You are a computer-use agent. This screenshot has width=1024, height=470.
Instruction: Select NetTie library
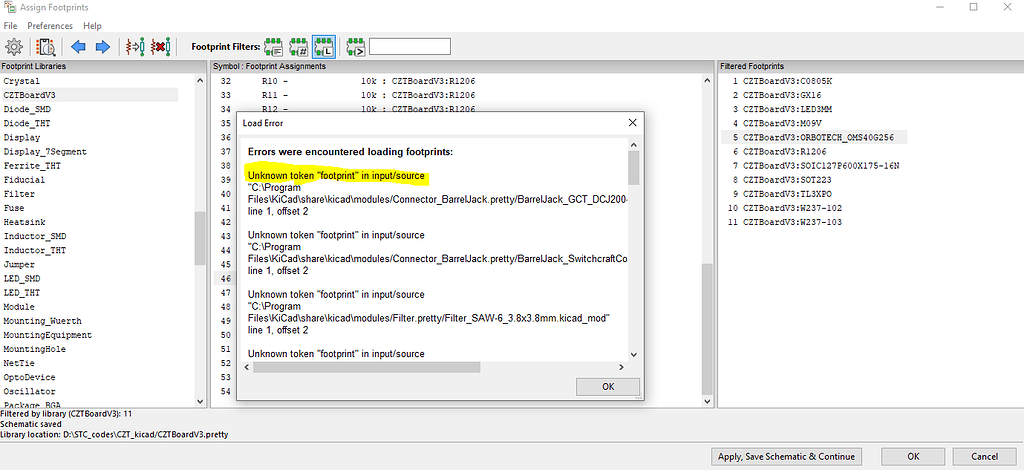pos(19,363)
